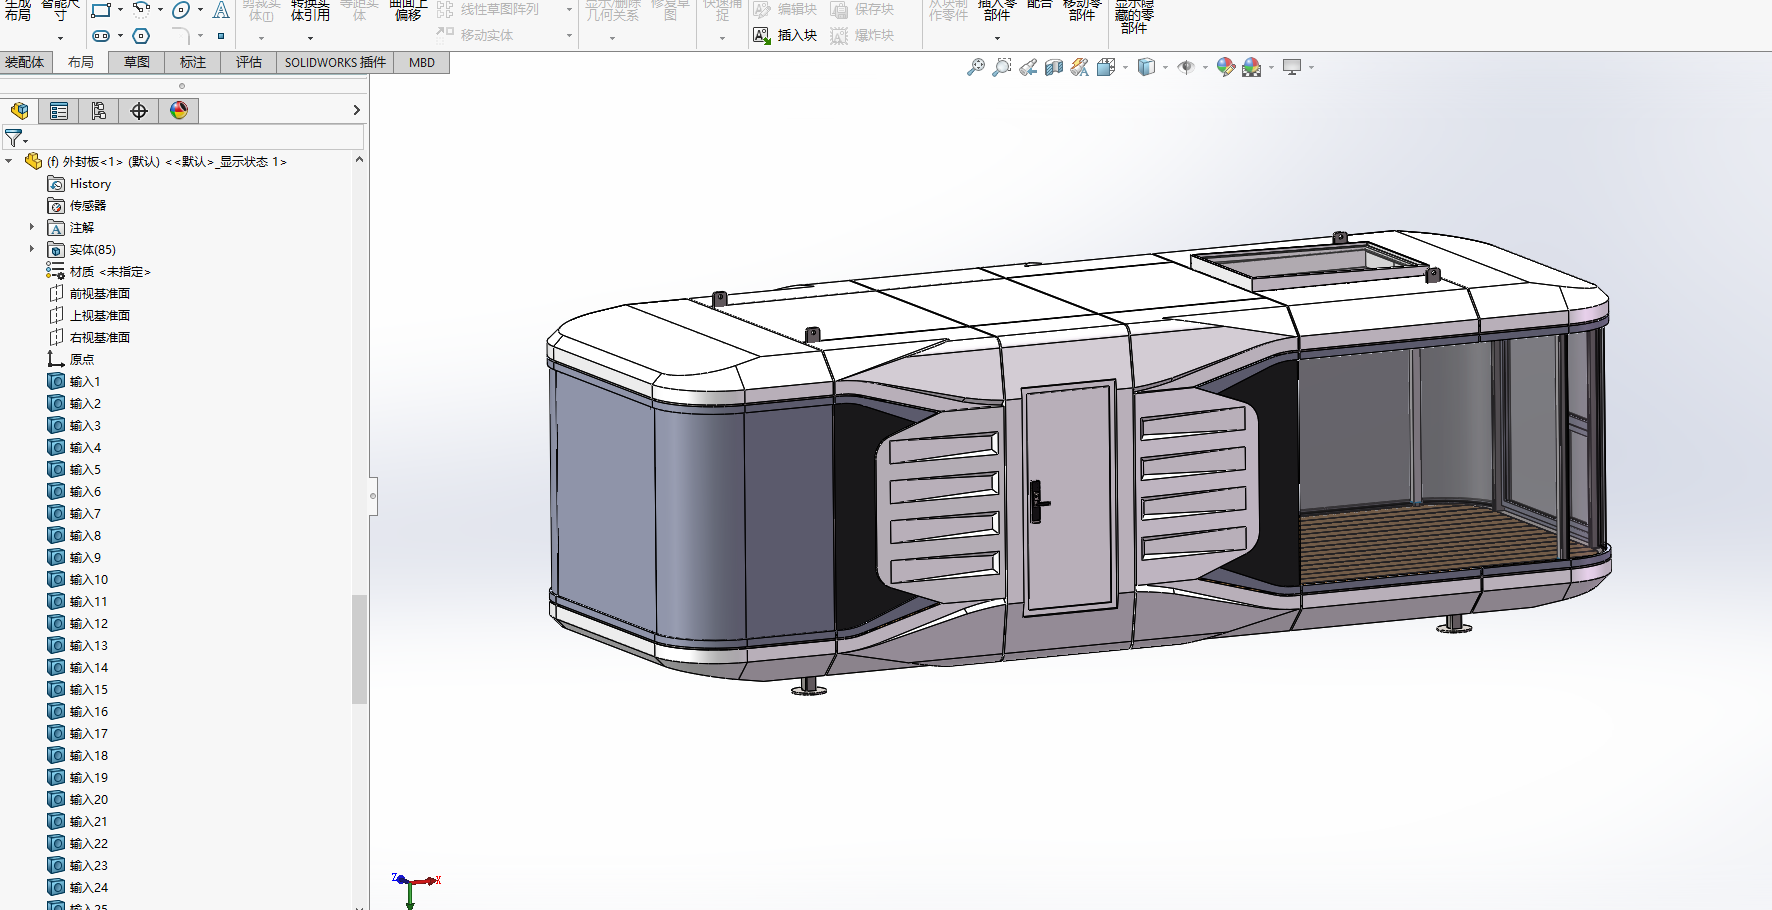Toggle the Hide/Show Items eye icon

point(1186,67)
